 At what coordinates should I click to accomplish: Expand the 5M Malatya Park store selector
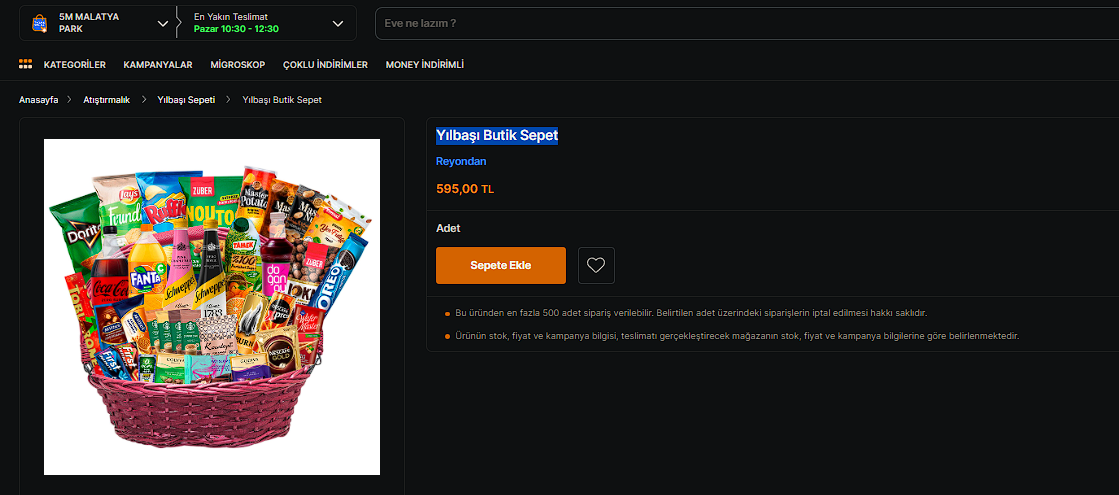[x=163, y=24]
